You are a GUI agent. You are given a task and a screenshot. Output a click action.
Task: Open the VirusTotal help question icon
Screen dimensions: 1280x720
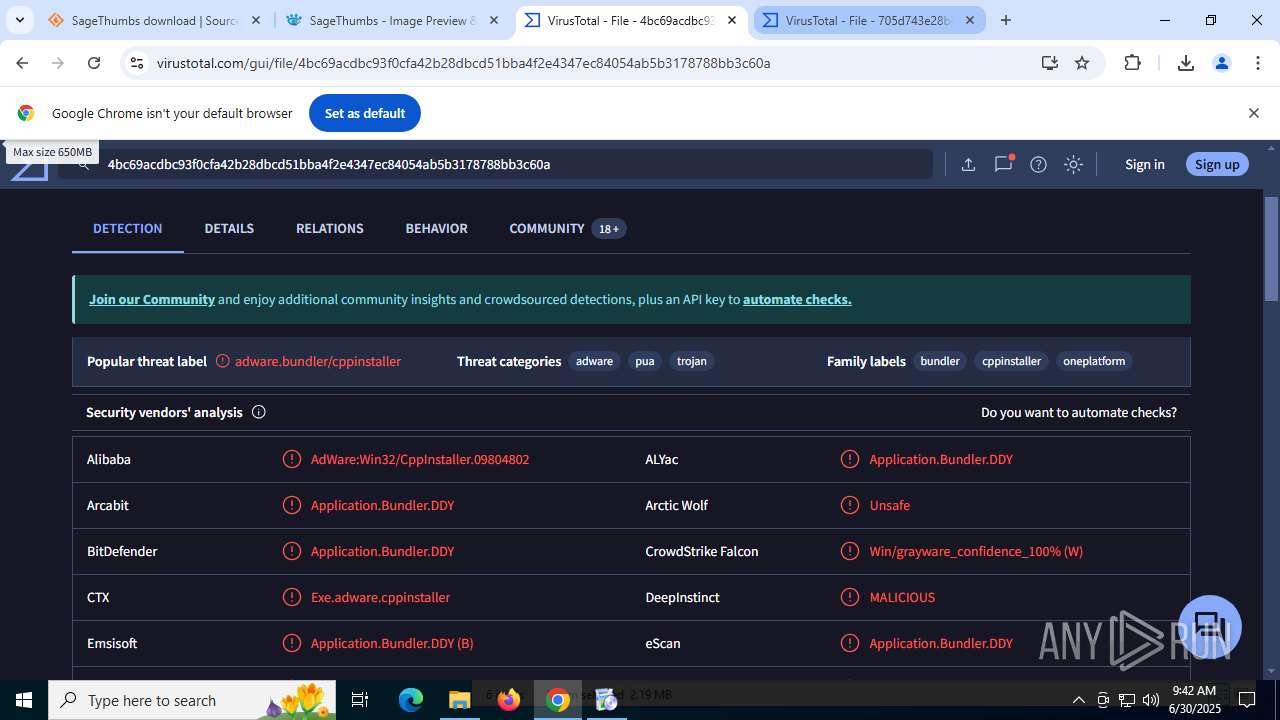[1038, 164]
